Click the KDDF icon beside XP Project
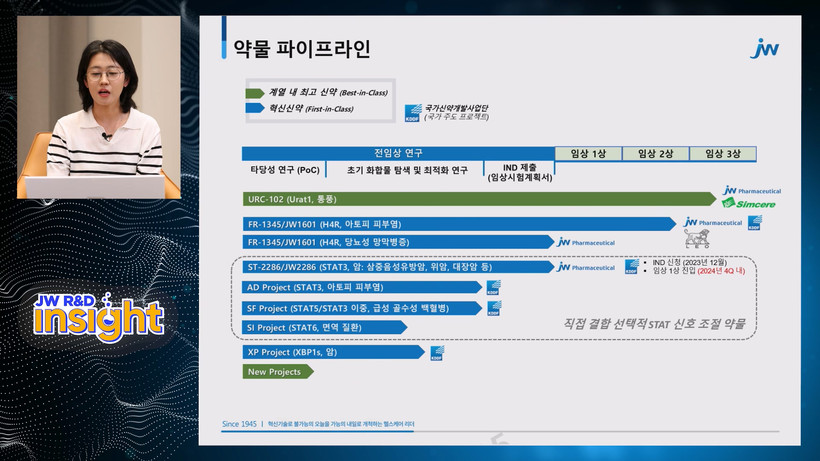 click(x=437, y=352)
